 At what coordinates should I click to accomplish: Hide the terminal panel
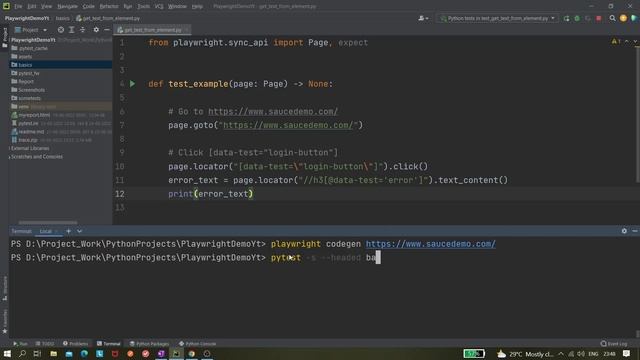[x=635, y=231]
